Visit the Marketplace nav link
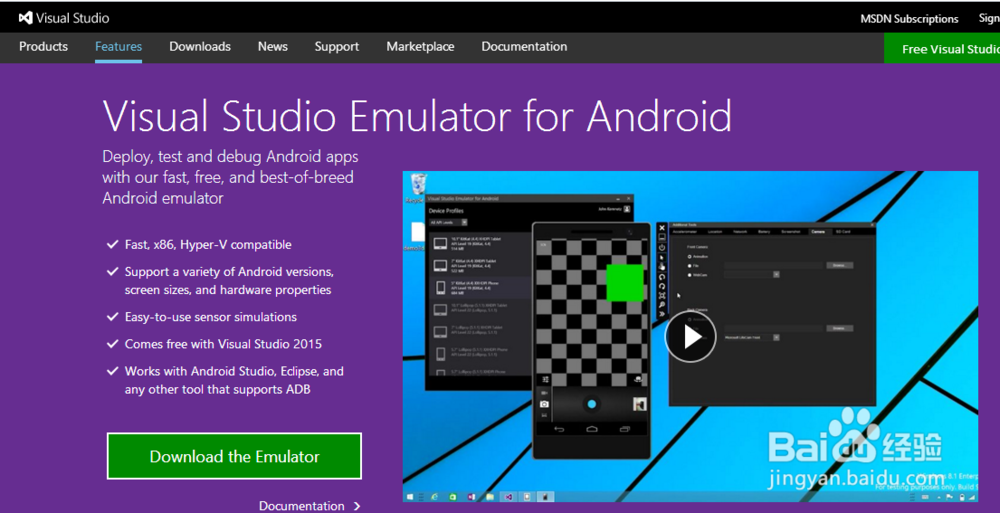1000x513 pixels. (420, 47)
